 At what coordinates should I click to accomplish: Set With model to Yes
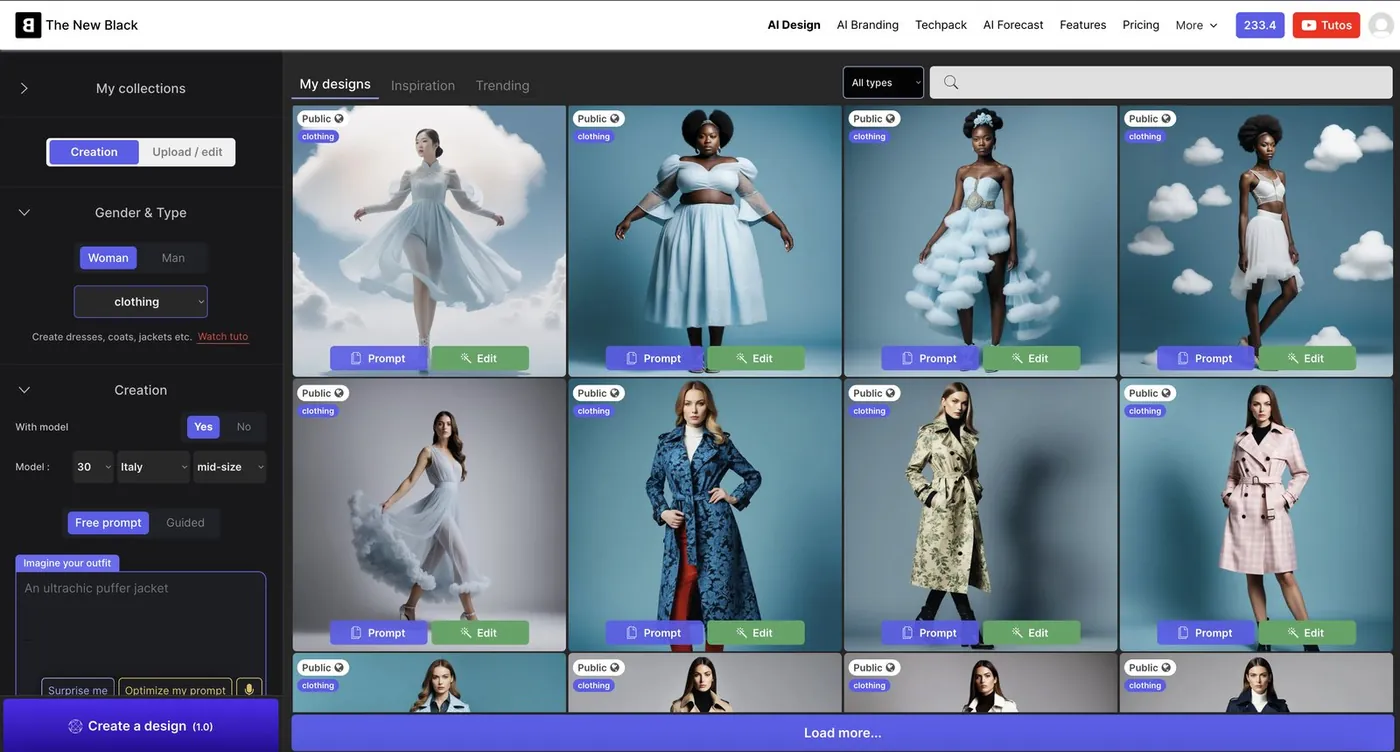[203, 427]
